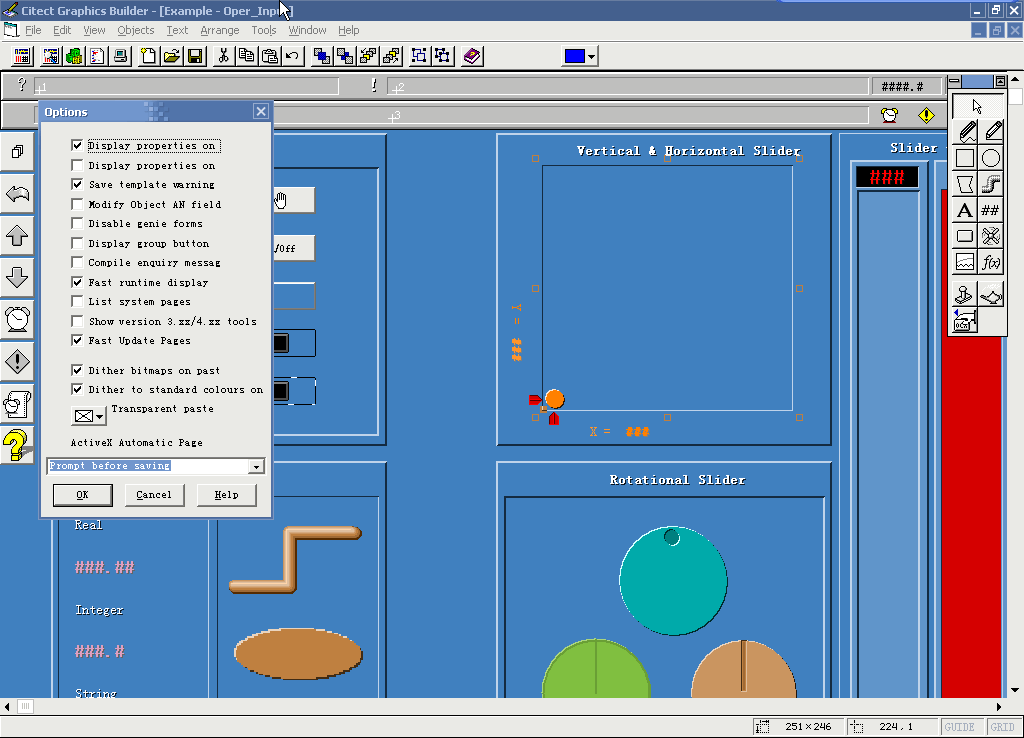Expand 'Prompt before saving' combo box

pos(257,466)
